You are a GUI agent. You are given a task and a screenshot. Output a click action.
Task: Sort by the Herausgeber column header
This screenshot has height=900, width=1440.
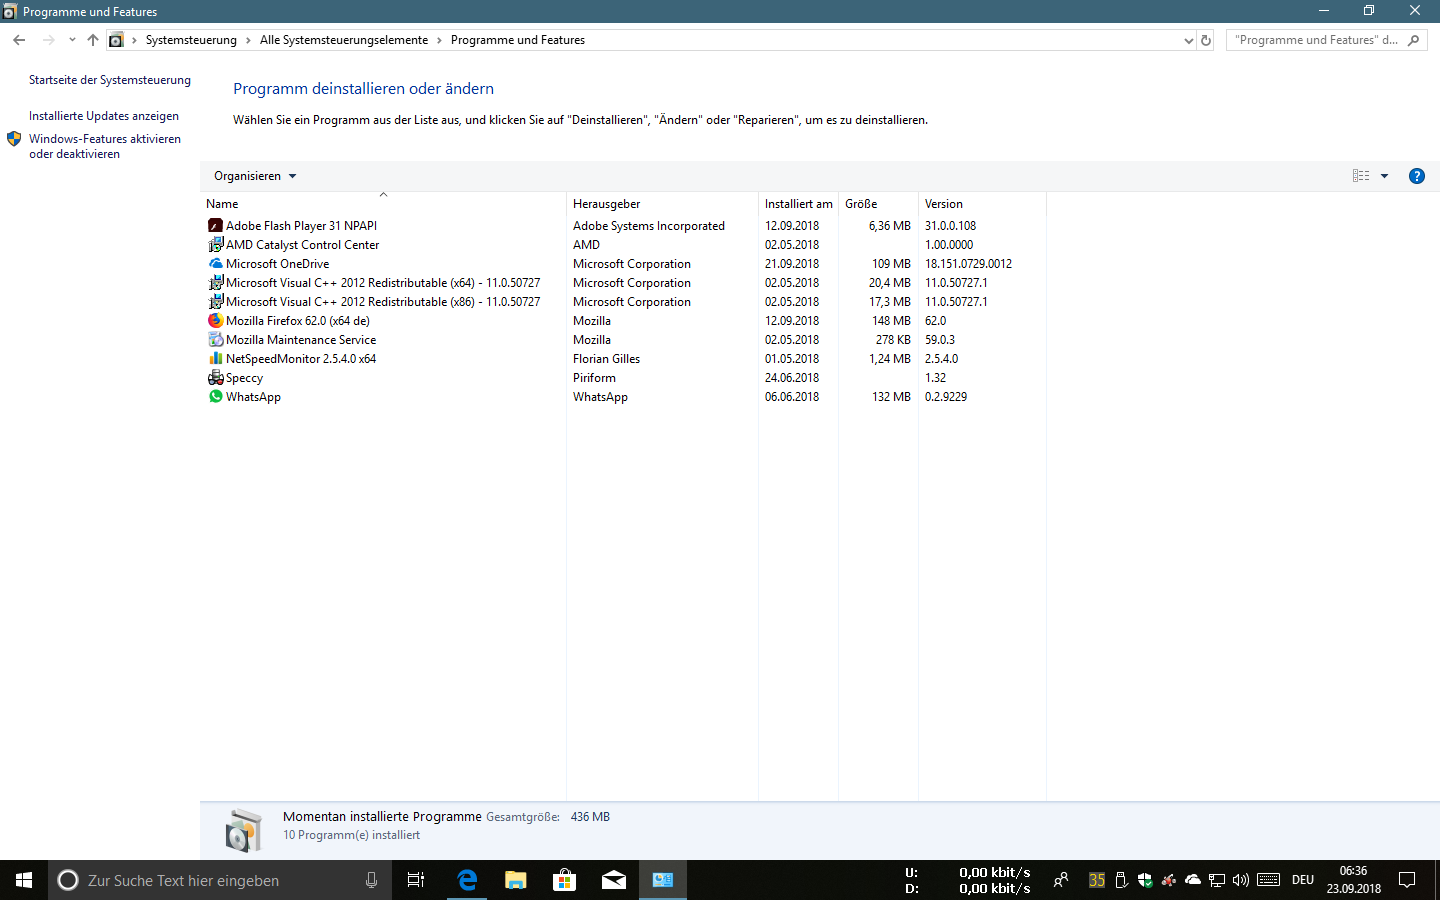[x=662, y=204]
